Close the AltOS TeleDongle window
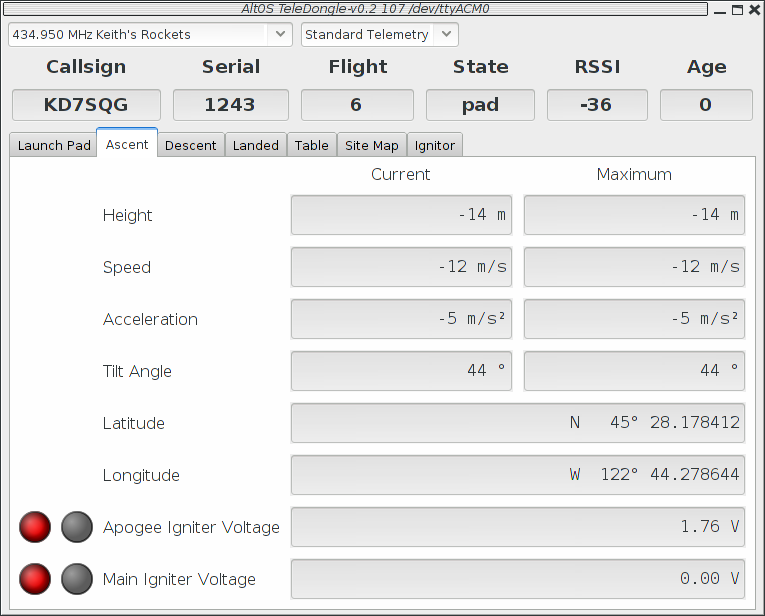The image size is (765, 616). click(x=754, y=9)
